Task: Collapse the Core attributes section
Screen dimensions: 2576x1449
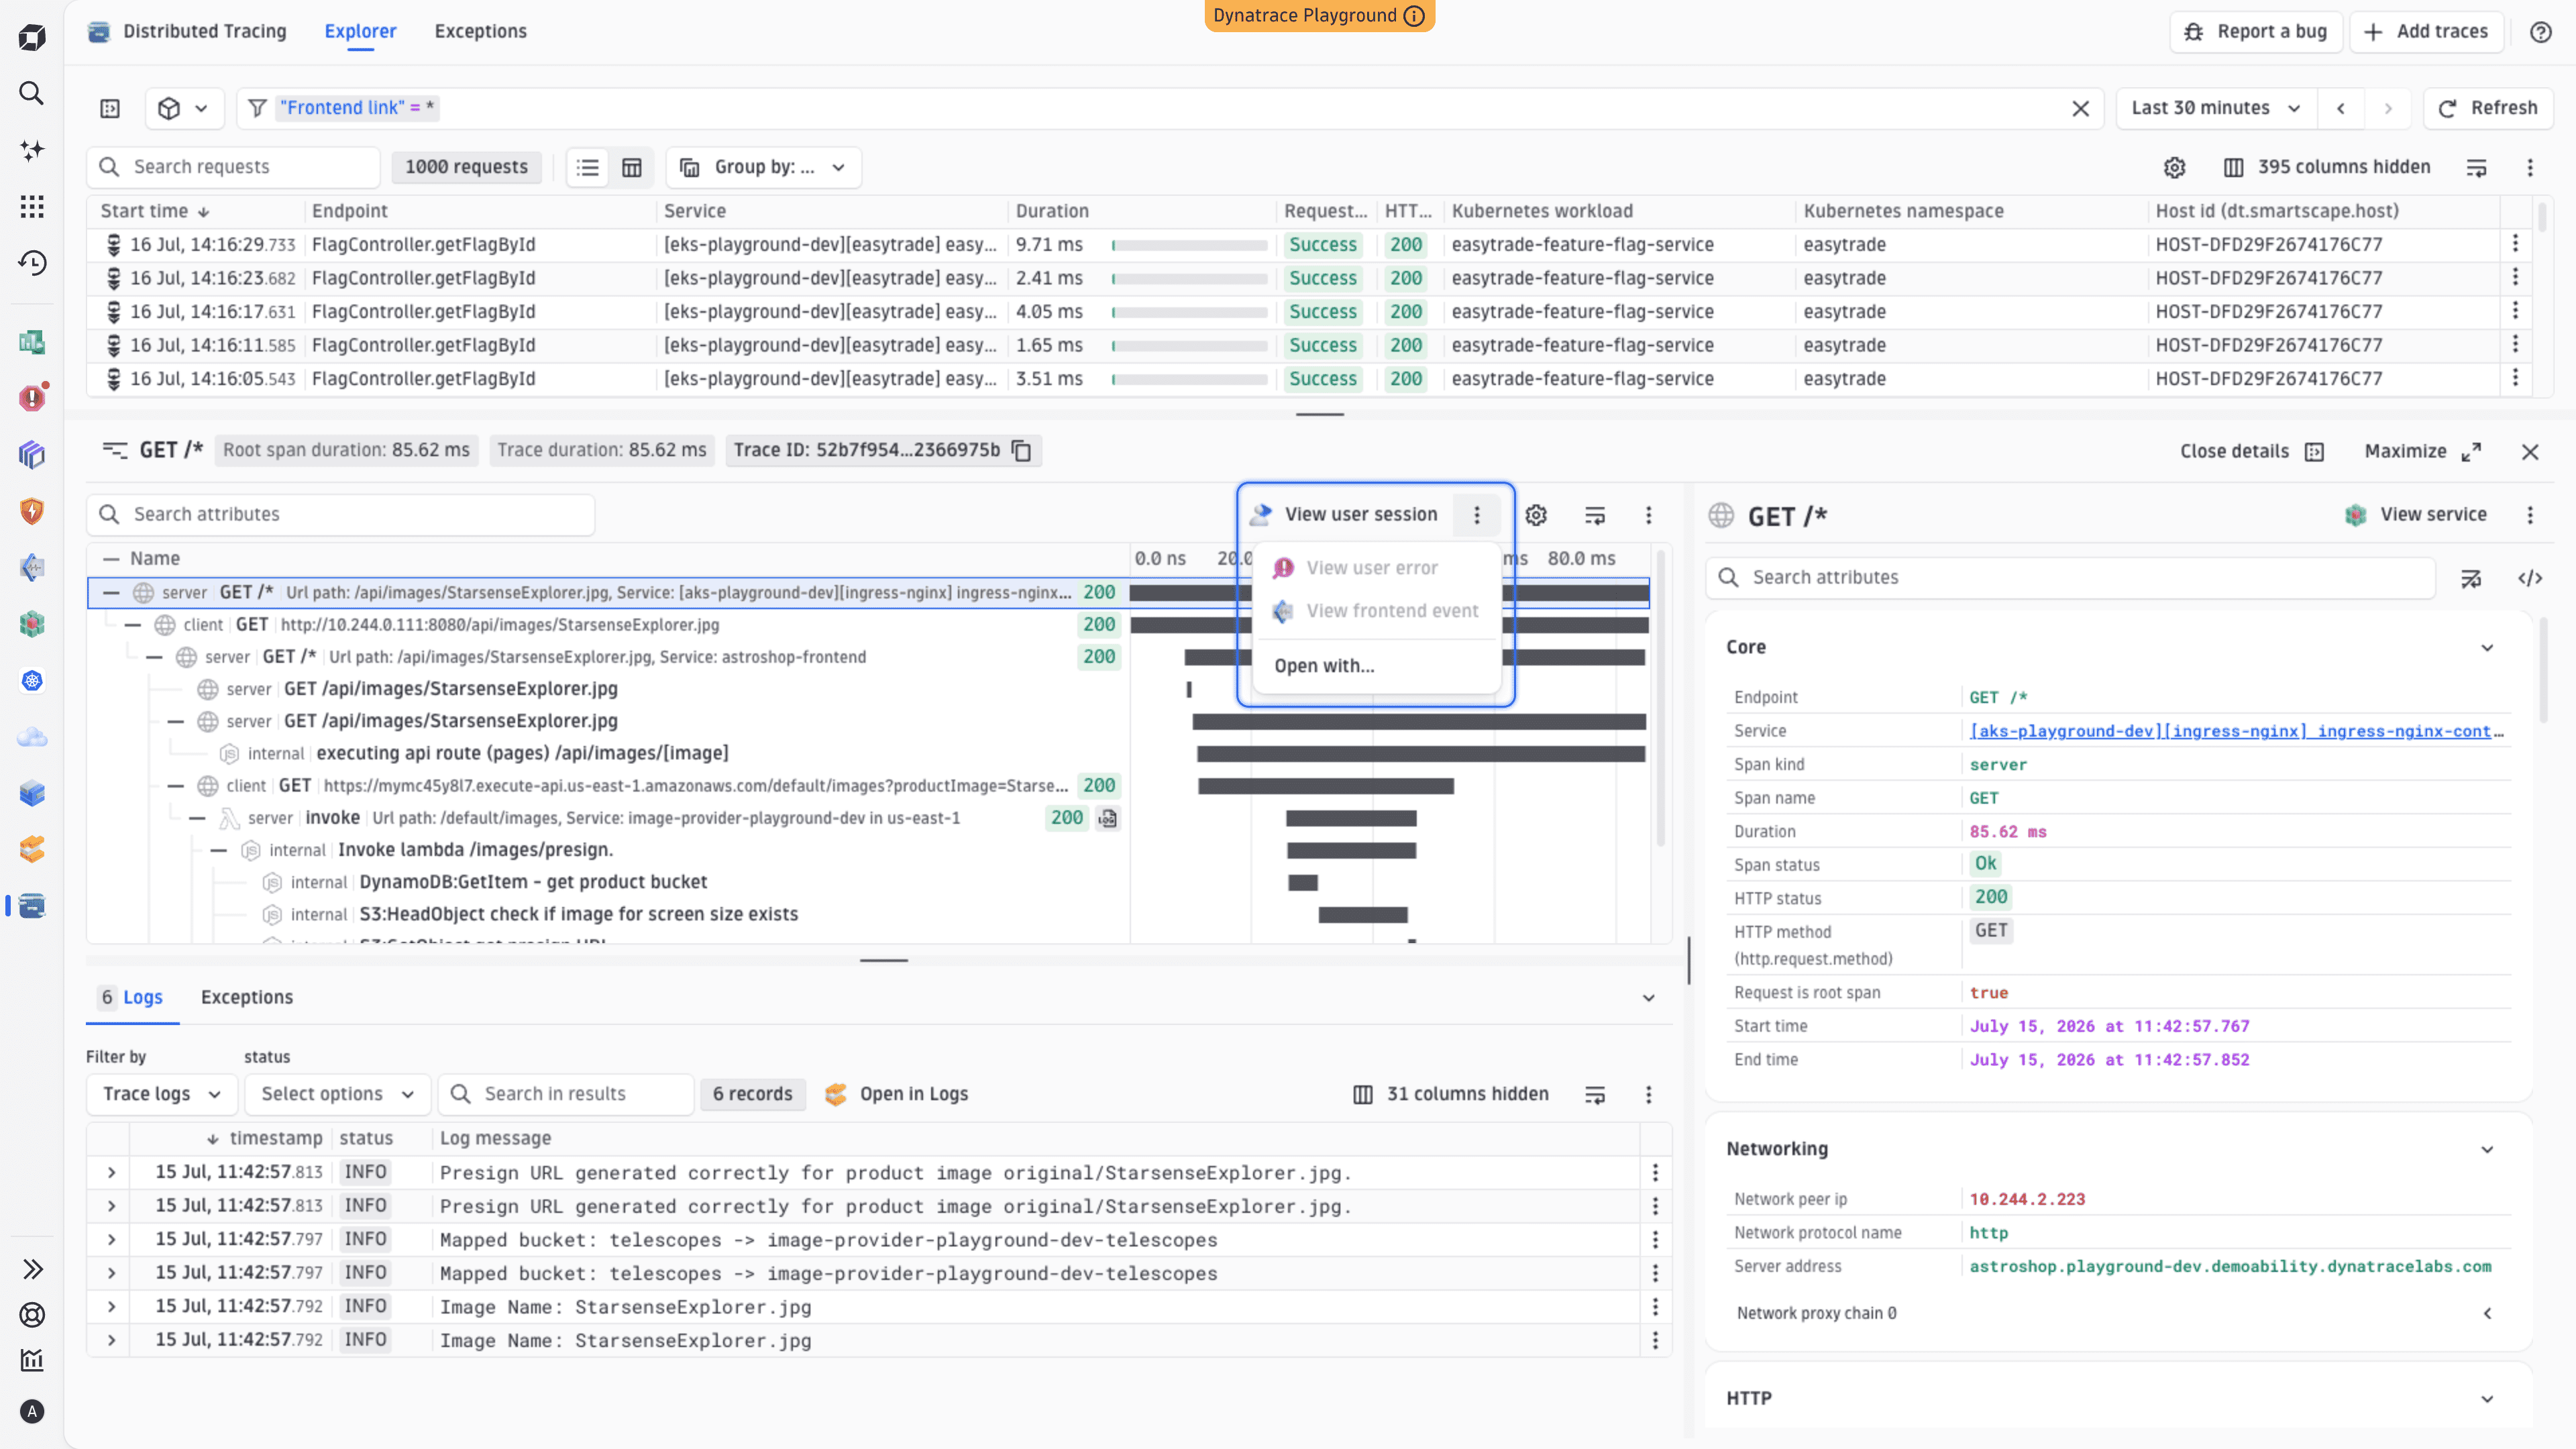Action: pos(2487,648)
